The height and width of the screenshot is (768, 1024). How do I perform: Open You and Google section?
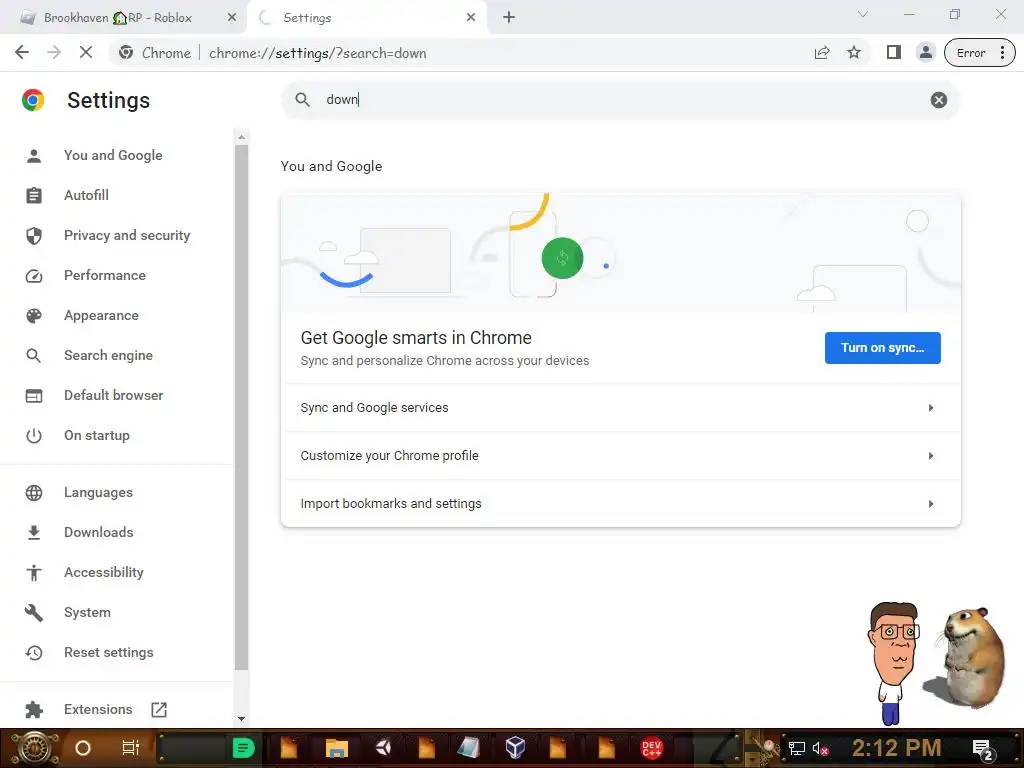coord(112,155)
